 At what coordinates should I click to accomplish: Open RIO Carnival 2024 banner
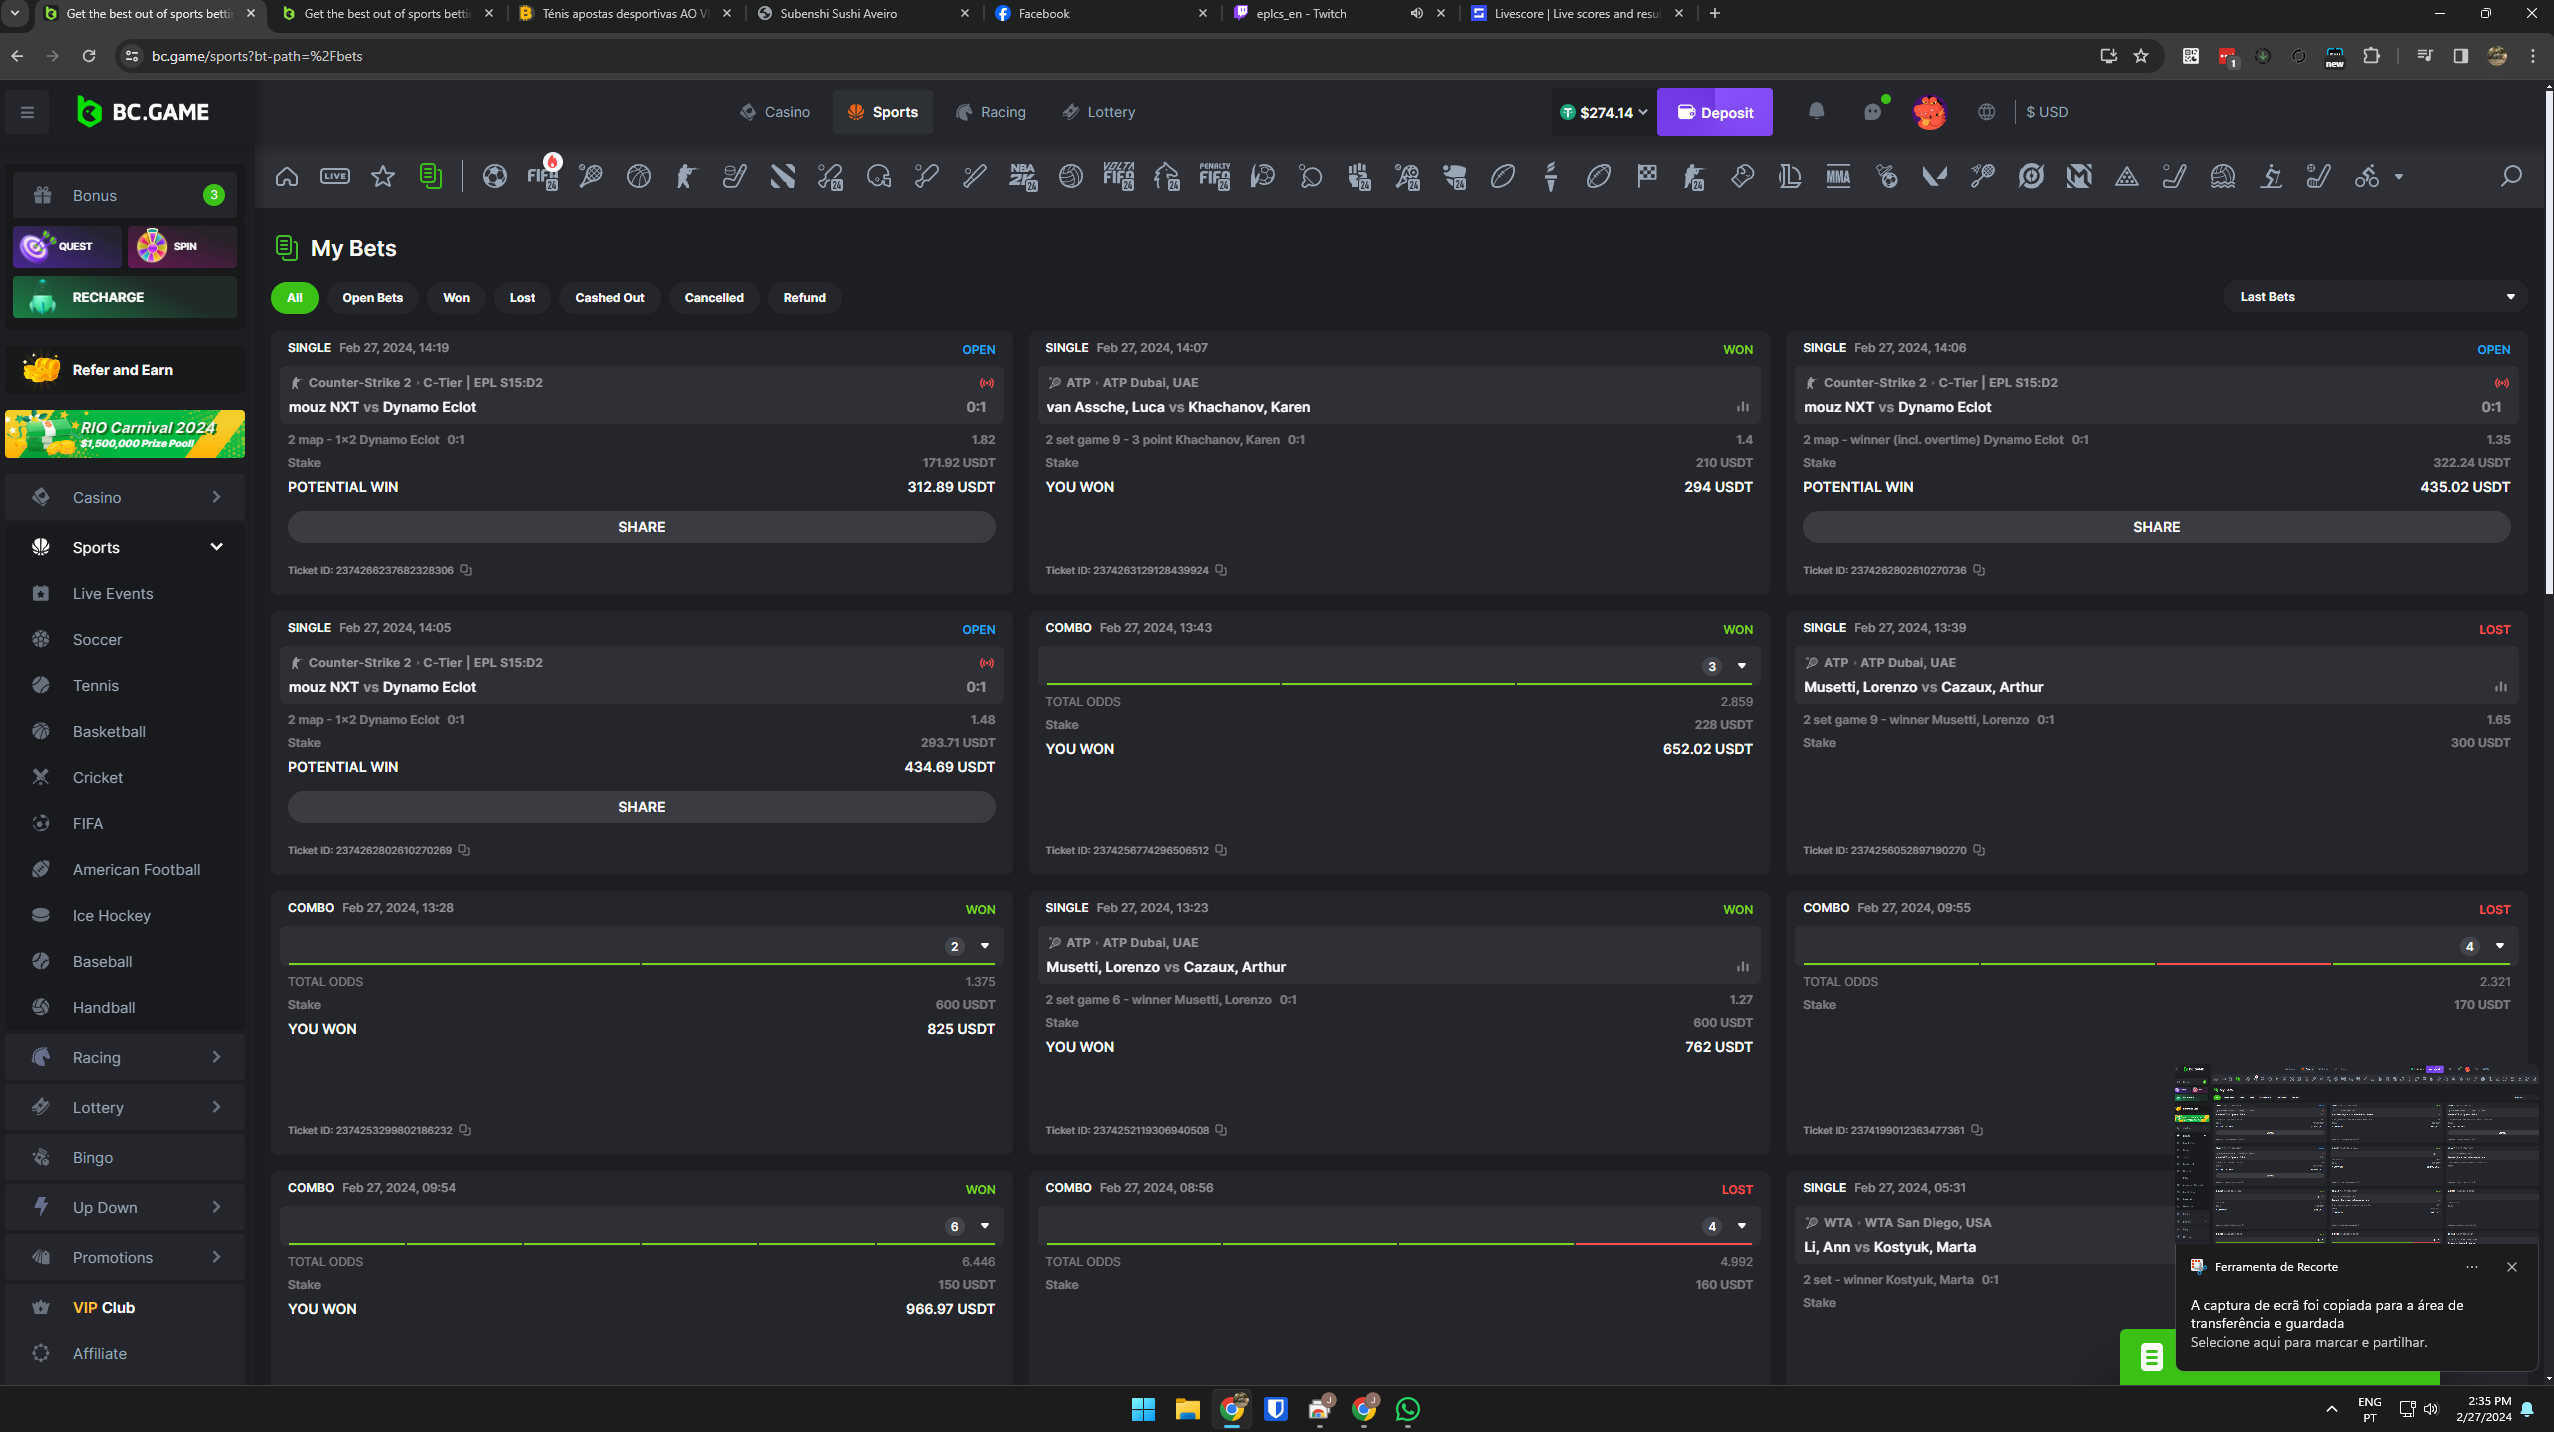[125, 434]
